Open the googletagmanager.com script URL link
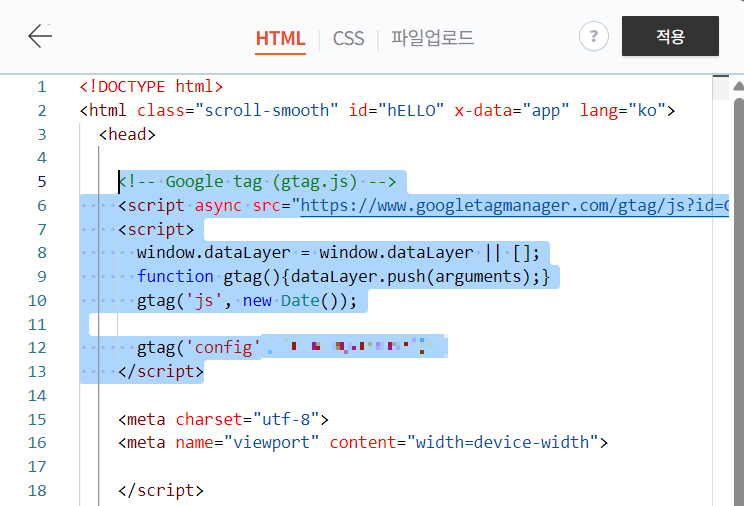Screen dimensions: 744x506 (x=514, y=206)
